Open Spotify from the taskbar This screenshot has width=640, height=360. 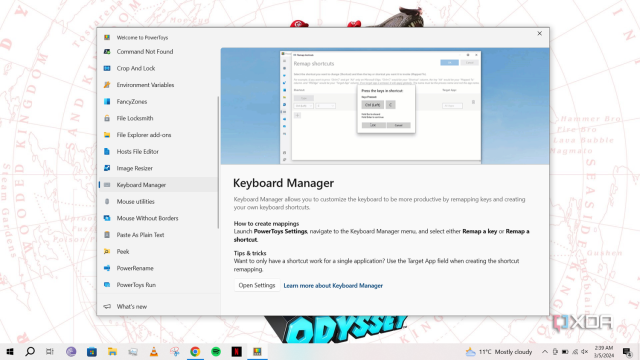216,351
